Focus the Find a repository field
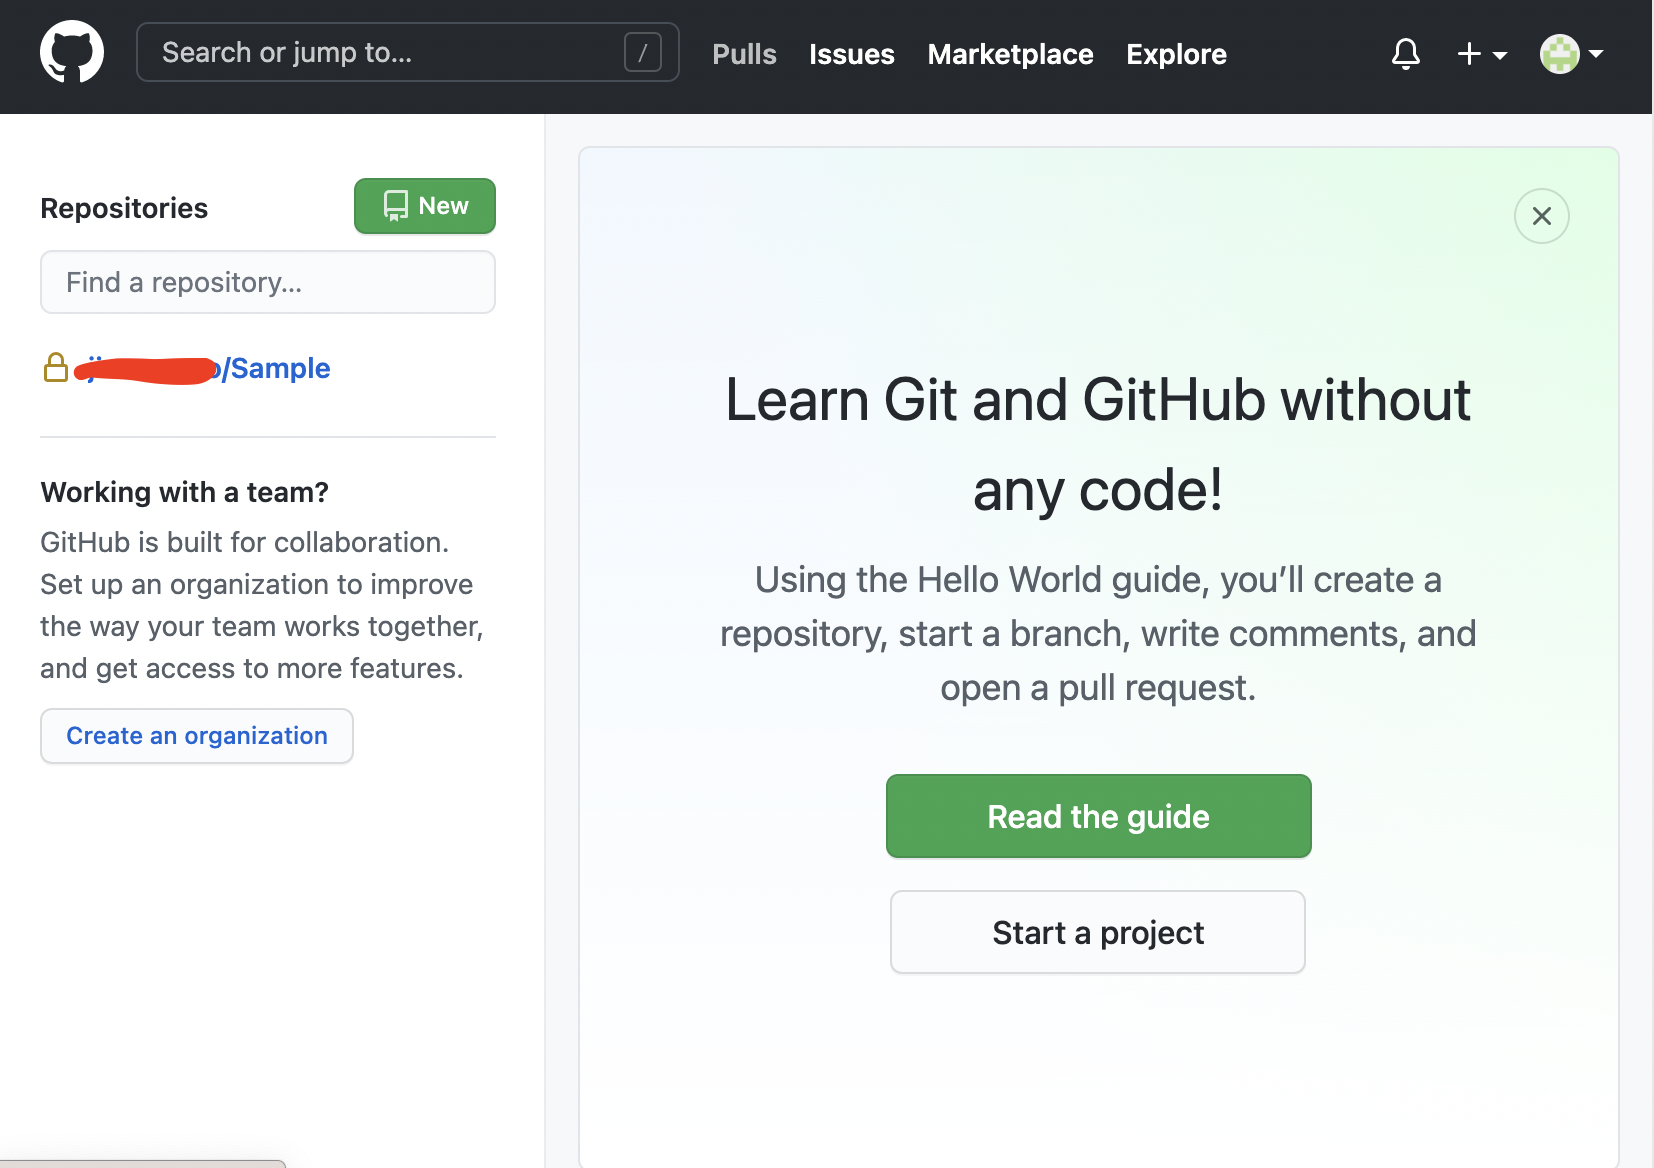The height and width of the screenshot is (1168, 1654). pyautogui.click(x=268, y=282)
